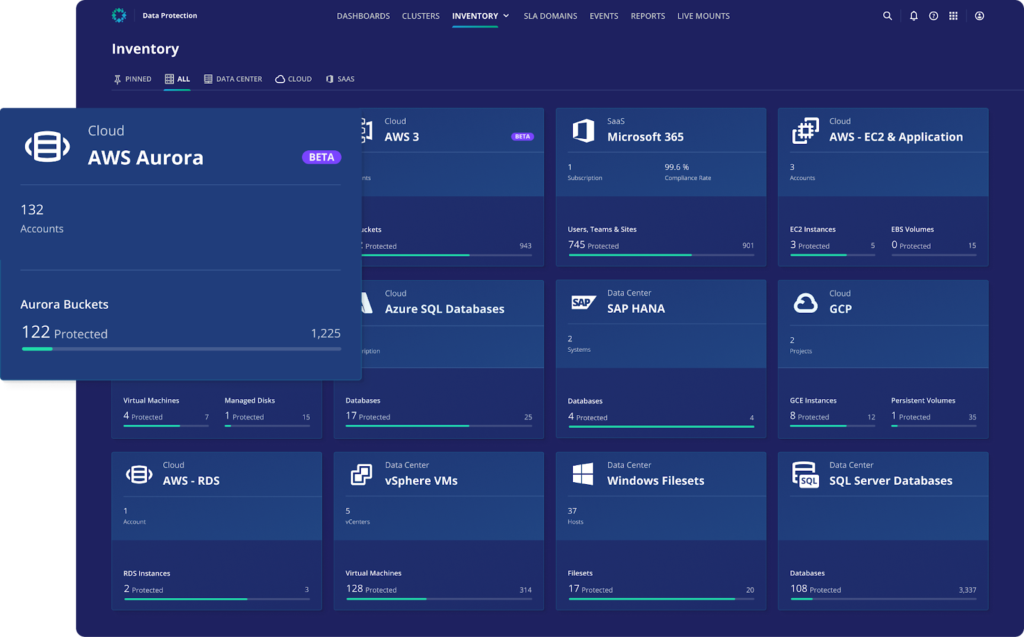
Task: Open the notifications bell
Action: click(x=913, y=16)
